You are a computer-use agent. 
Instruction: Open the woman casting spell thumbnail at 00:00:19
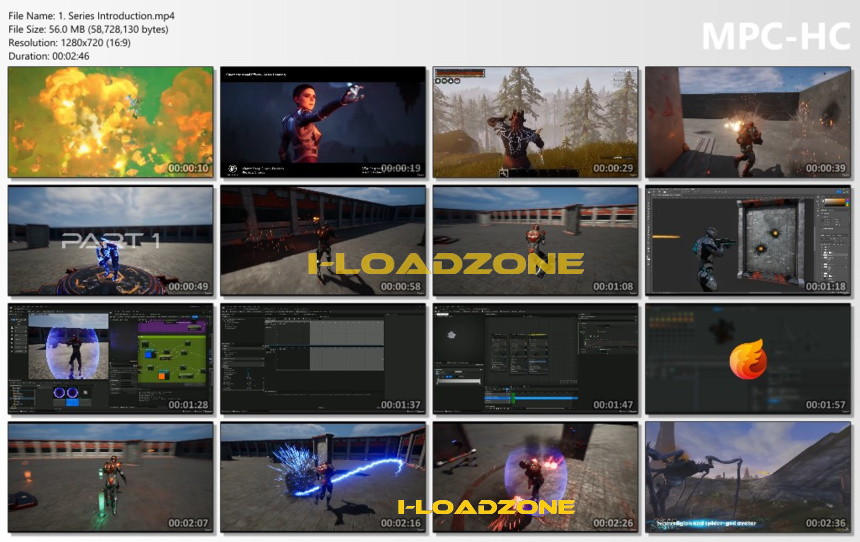(323, 122)
